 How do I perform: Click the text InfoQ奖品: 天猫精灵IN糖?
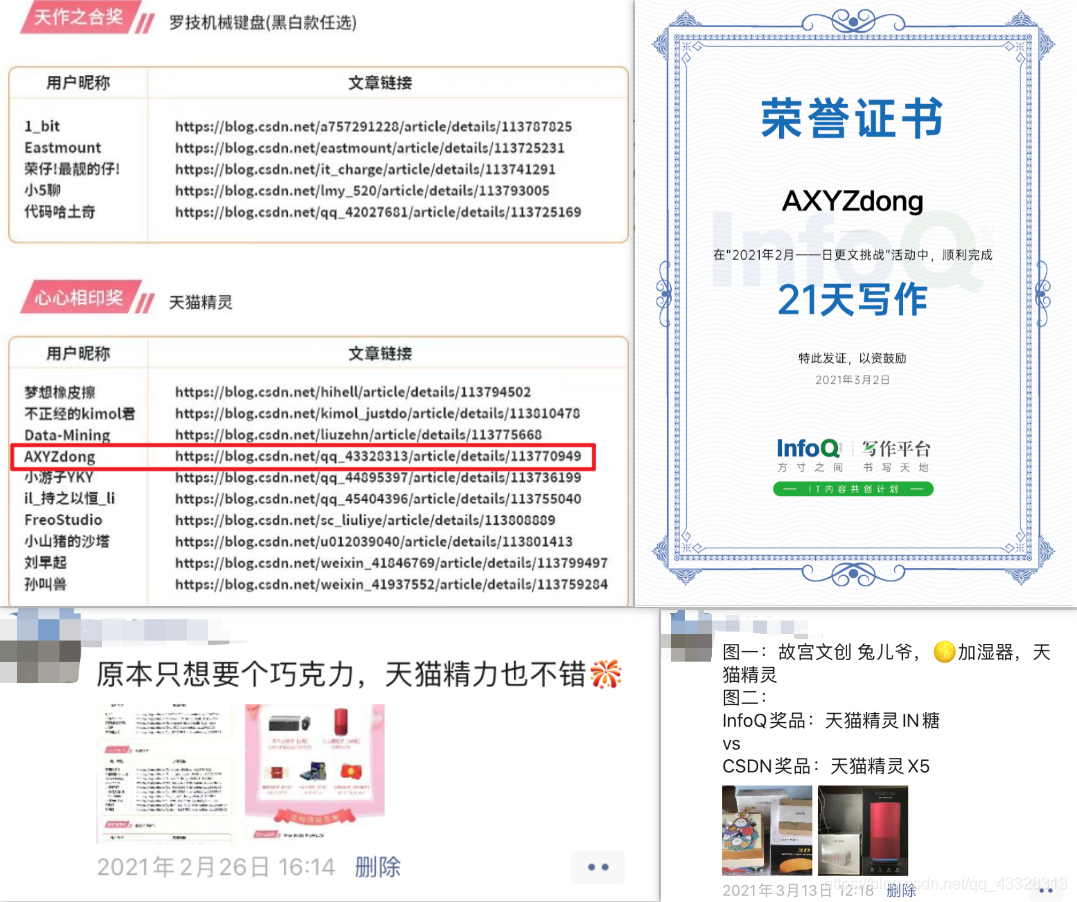pyautogui.click(x=831, y=721)
